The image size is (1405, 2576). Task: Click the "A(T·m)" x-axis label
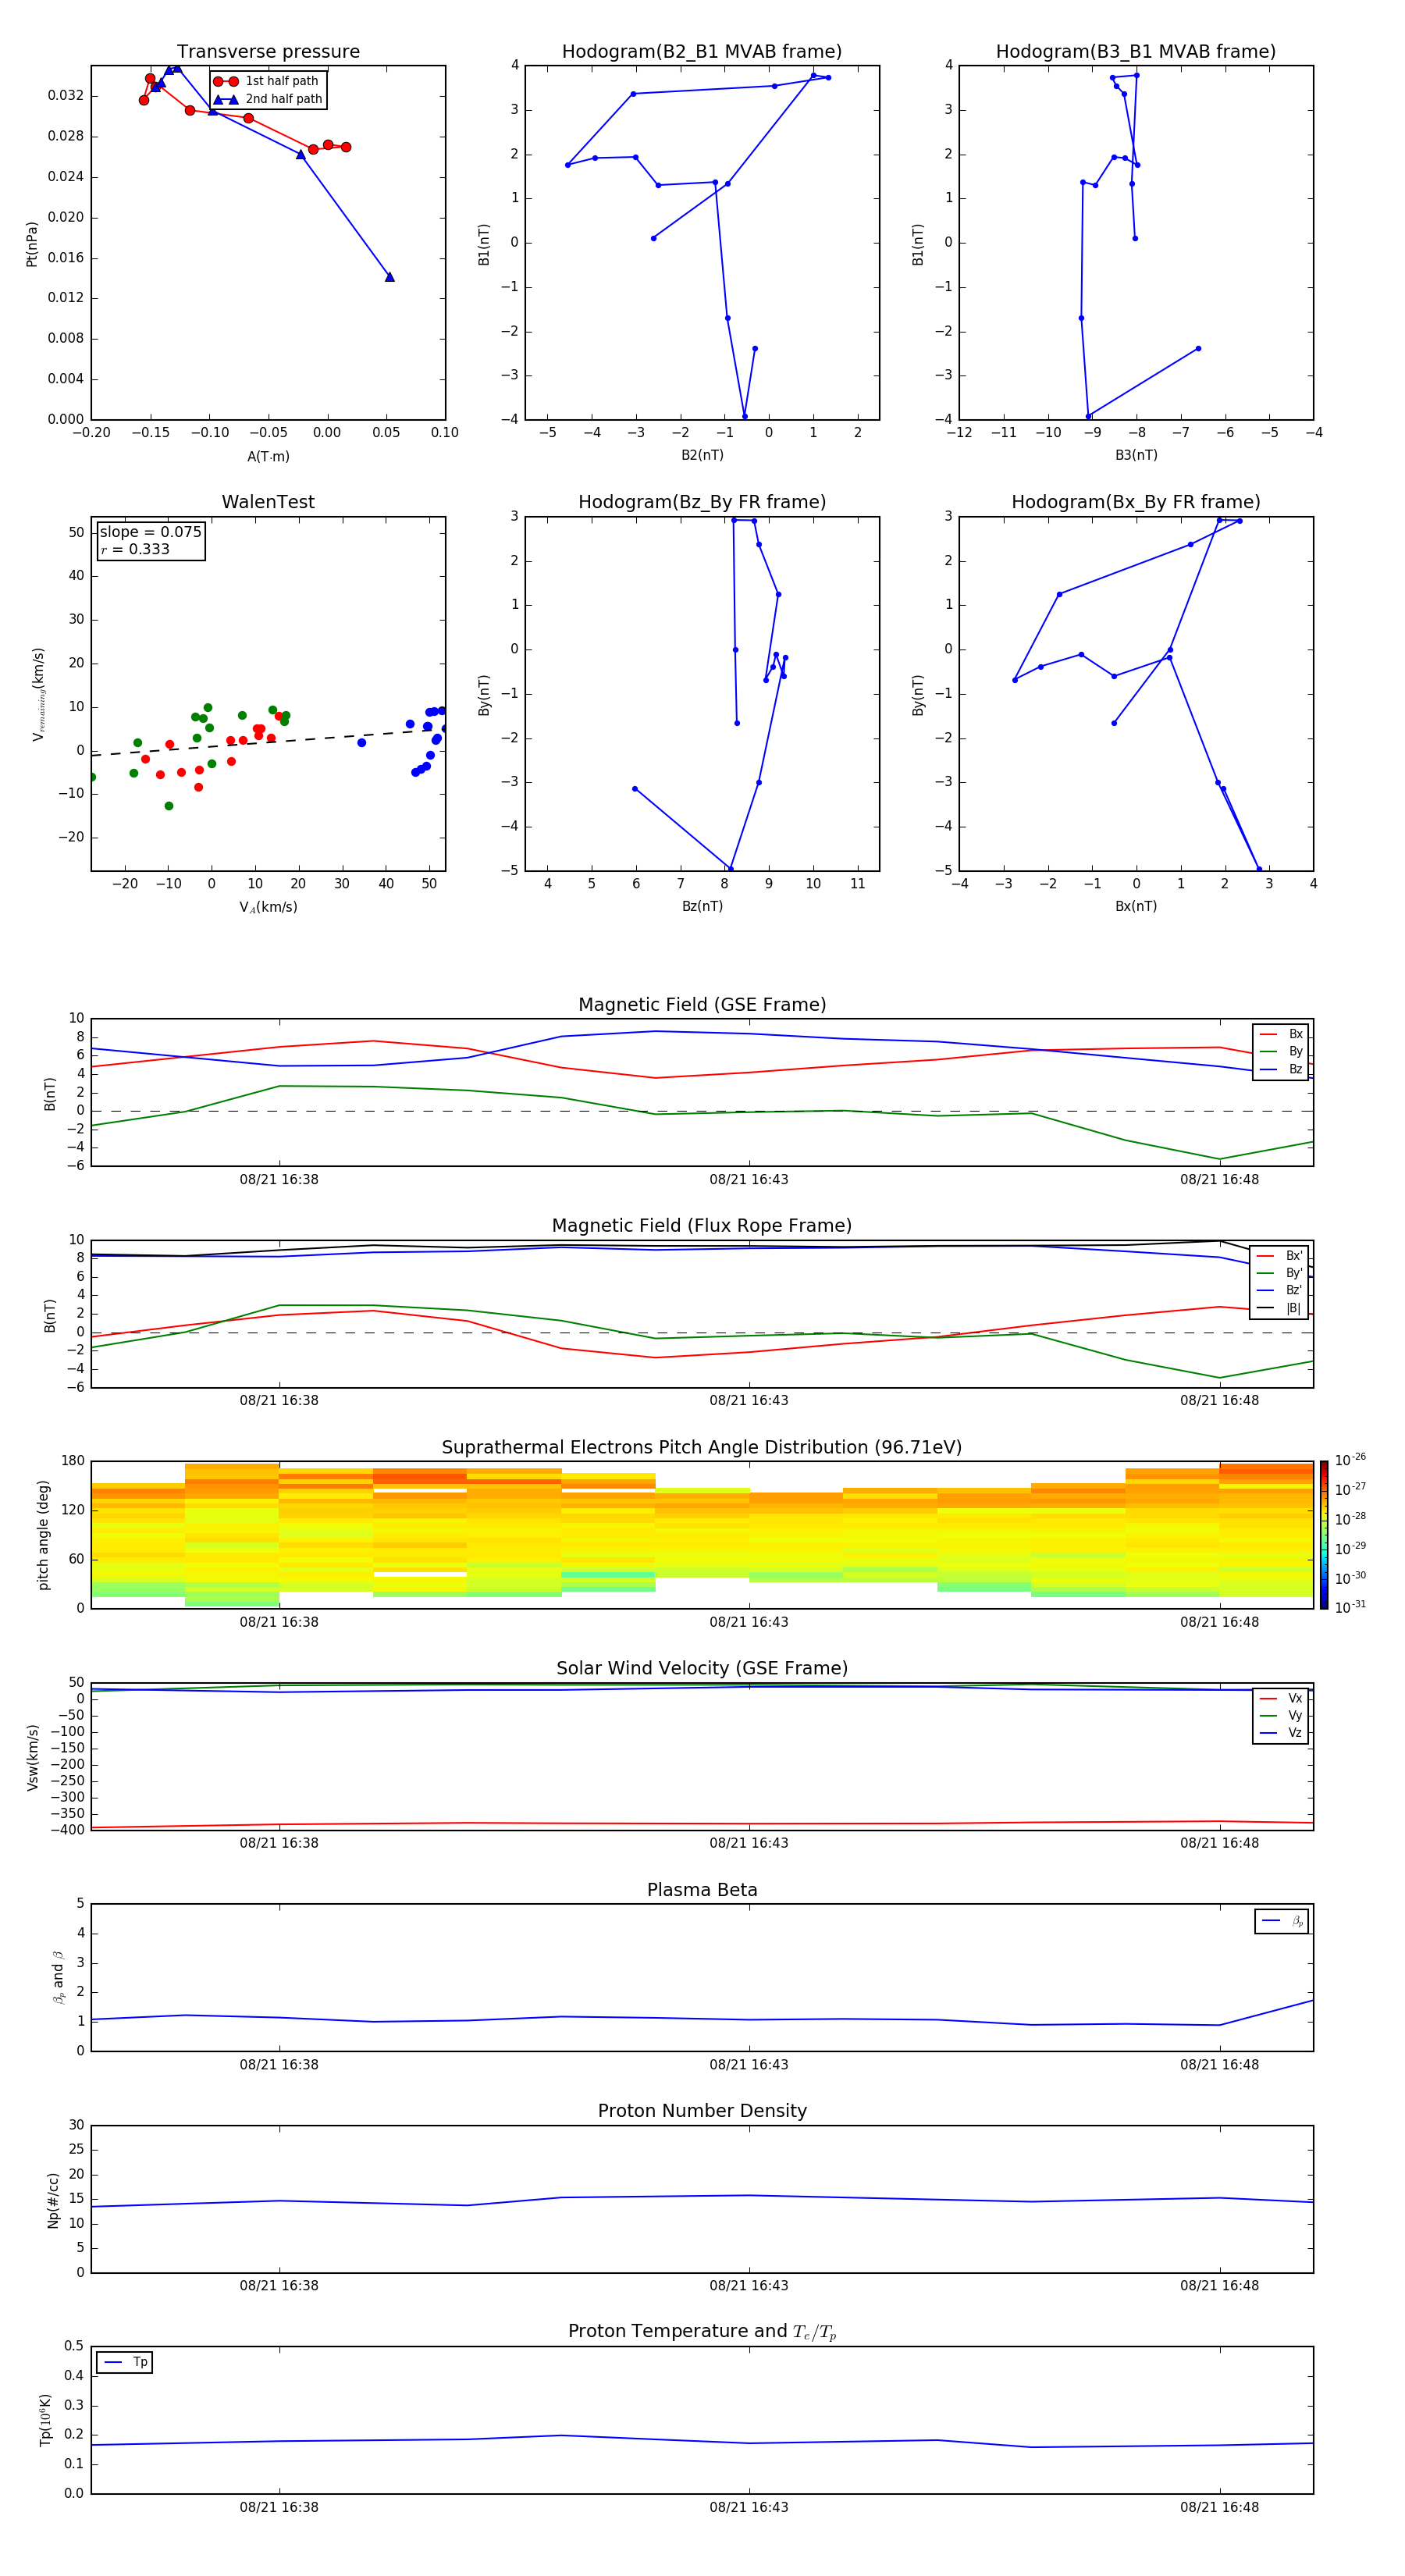(x=268, y=457)
